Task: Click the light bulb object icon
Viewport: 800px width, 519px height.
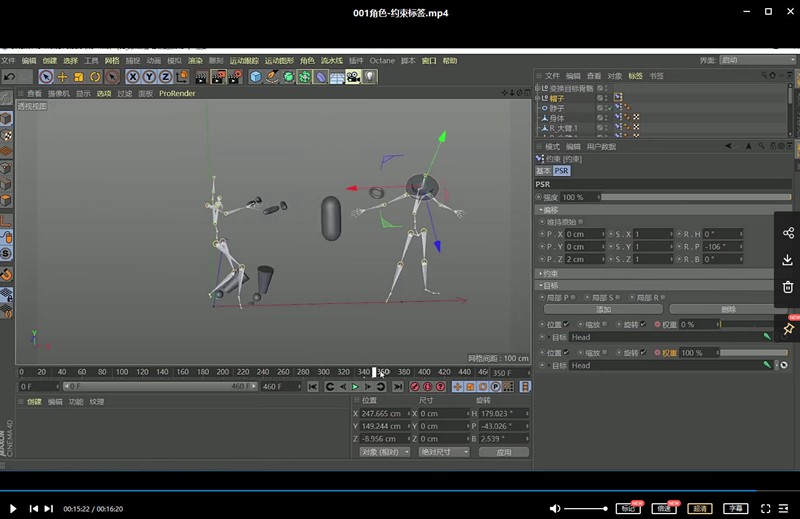Action: tap(370, 77)
